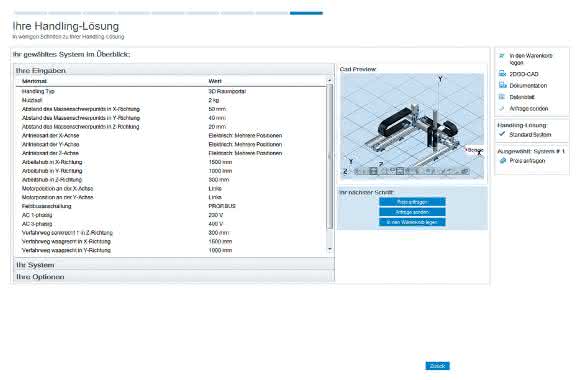
Task: Click the Merkmal column header
Action: [34, 81]
